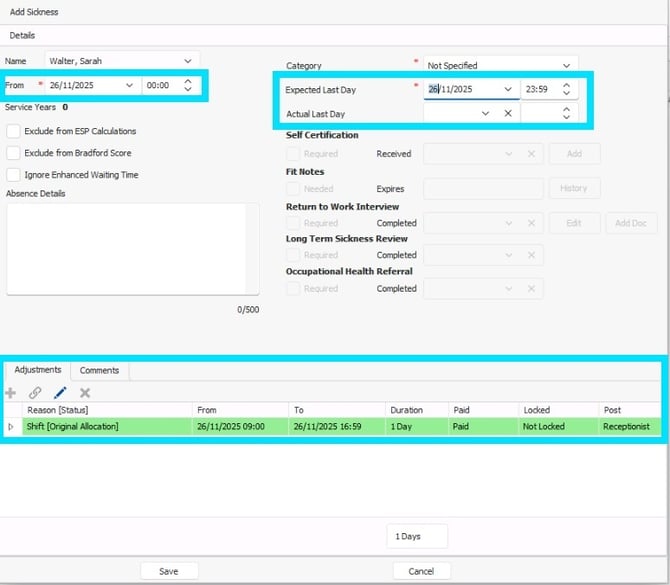Screen dimensions: 670x585
Task: Clear the Actual Last Day date
Action: pos(508,114)
